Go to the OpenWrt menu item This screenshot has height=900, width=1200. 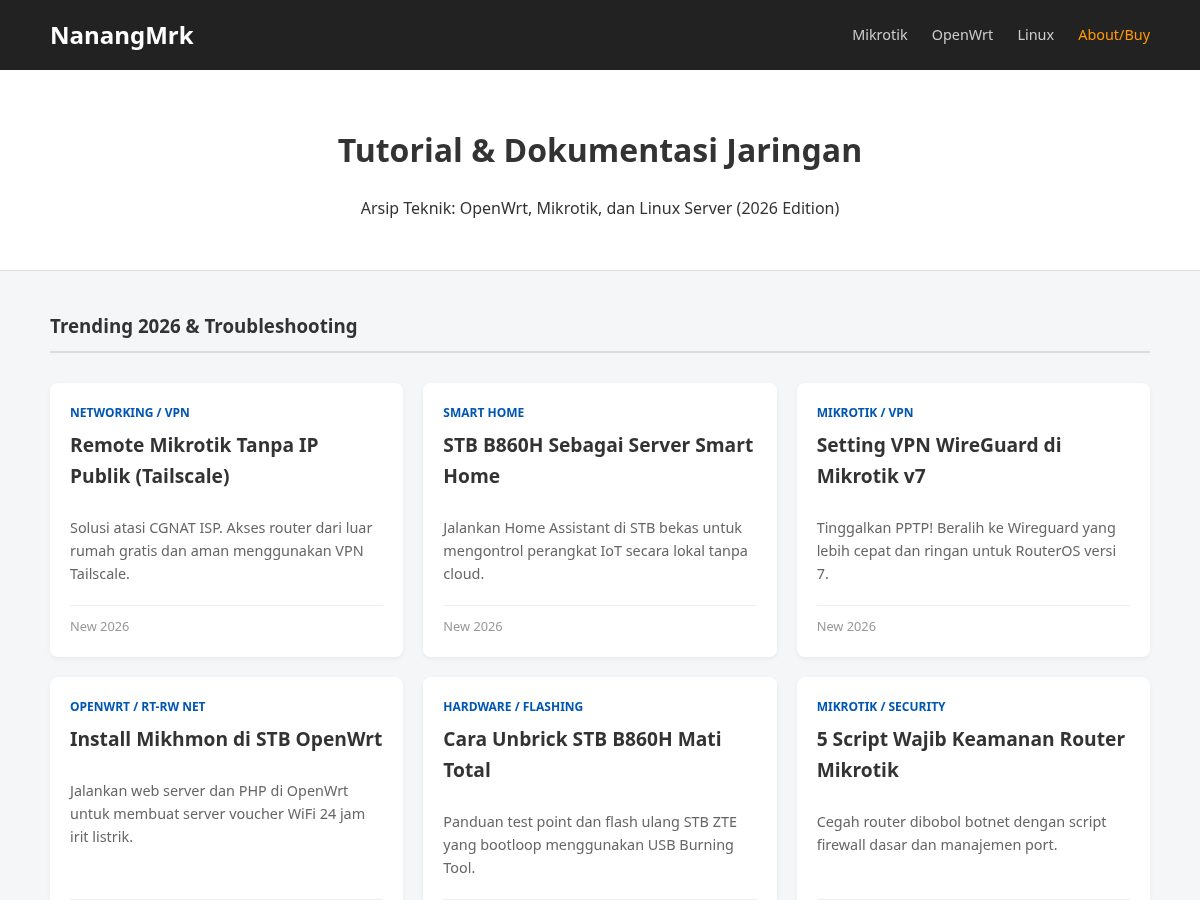[x=962, y=35]
